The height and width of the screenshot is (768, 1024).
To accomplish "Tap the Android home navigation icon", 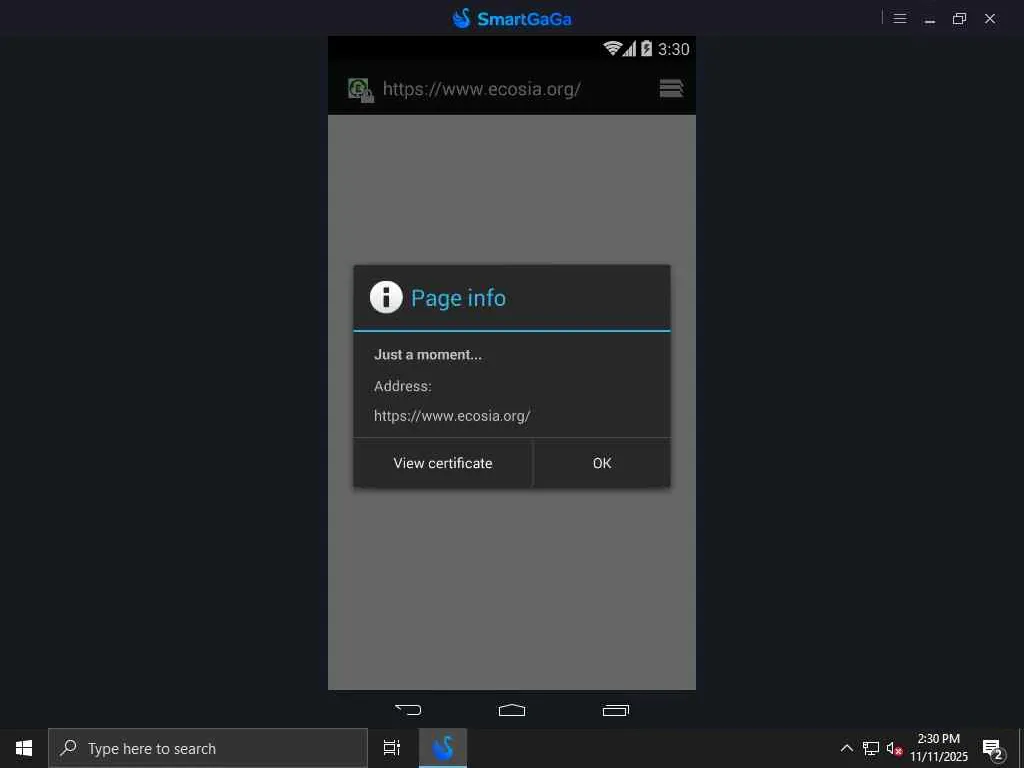I will tap(512, 710).
